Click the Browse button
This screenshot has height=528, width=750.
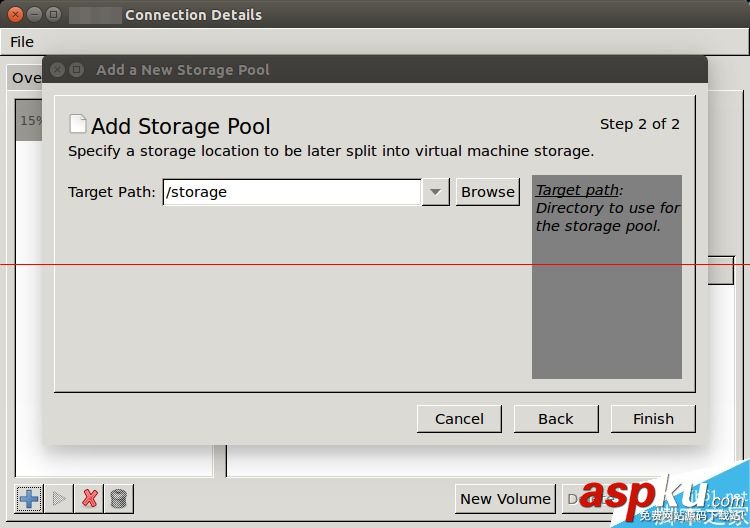coord(488,192)
